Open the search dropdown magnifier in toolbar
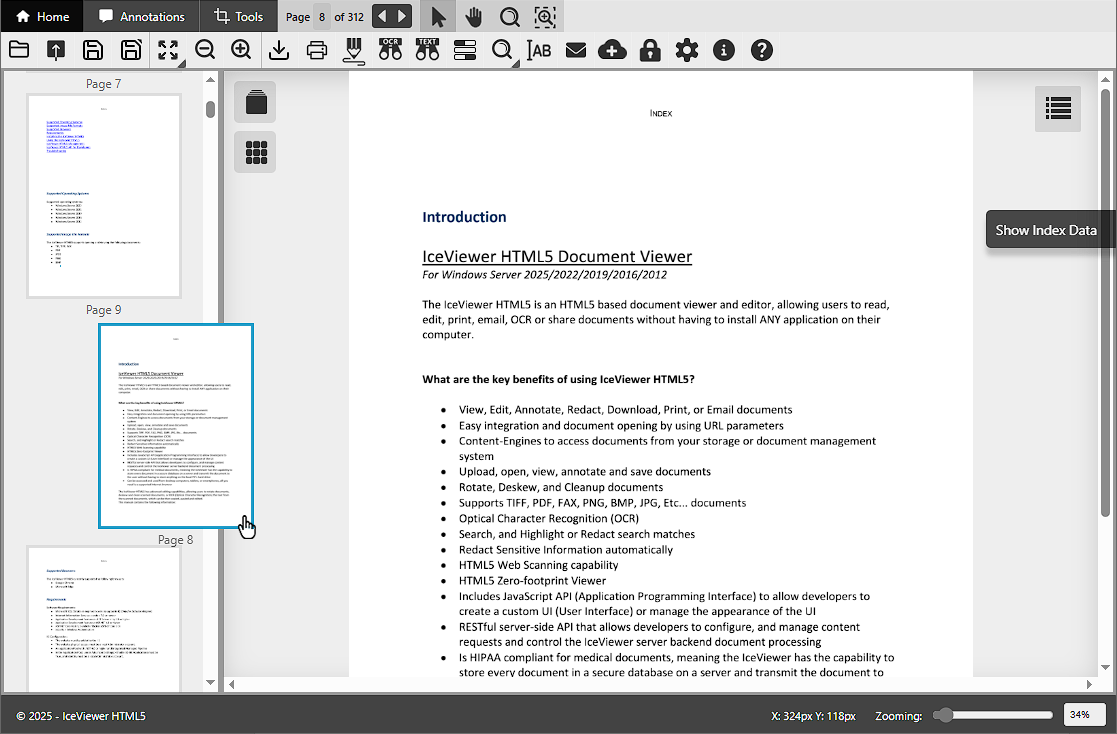This screenshot has height=734, width=1117. pyautogui.click(x=503, y=51)
